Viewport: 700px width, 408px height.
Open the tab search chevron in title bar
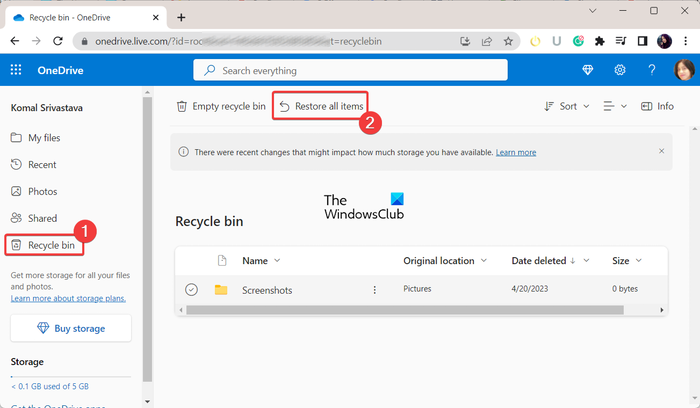[x=592, y=11]
